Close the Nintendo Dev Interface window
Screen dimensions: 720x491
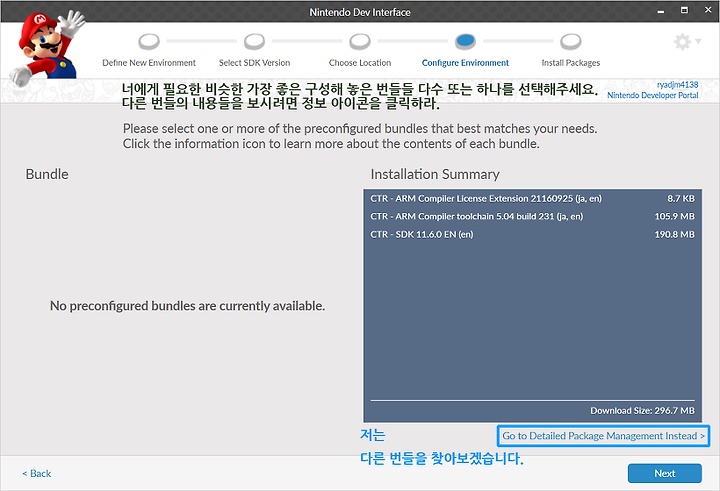click(x=708, y=10)
